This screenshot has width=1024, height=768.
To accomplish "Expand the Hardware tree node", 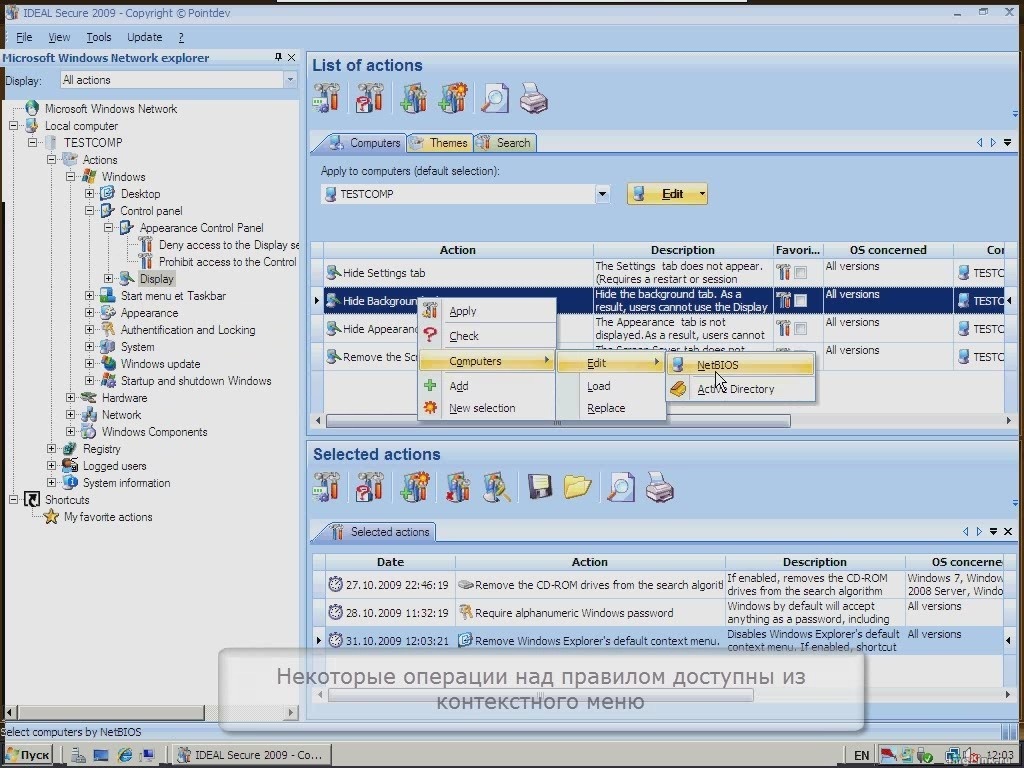I will pos(71,397).
